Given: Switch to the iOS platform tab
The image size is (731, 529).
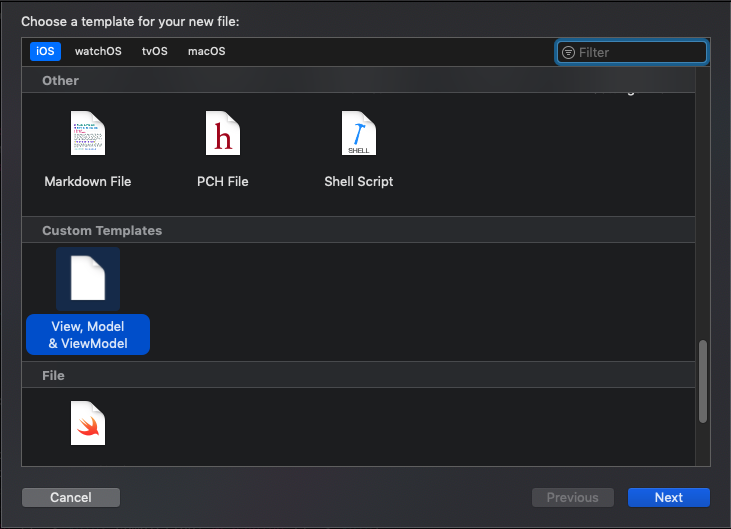Looking at the screenshot, I should coord(45,51).
